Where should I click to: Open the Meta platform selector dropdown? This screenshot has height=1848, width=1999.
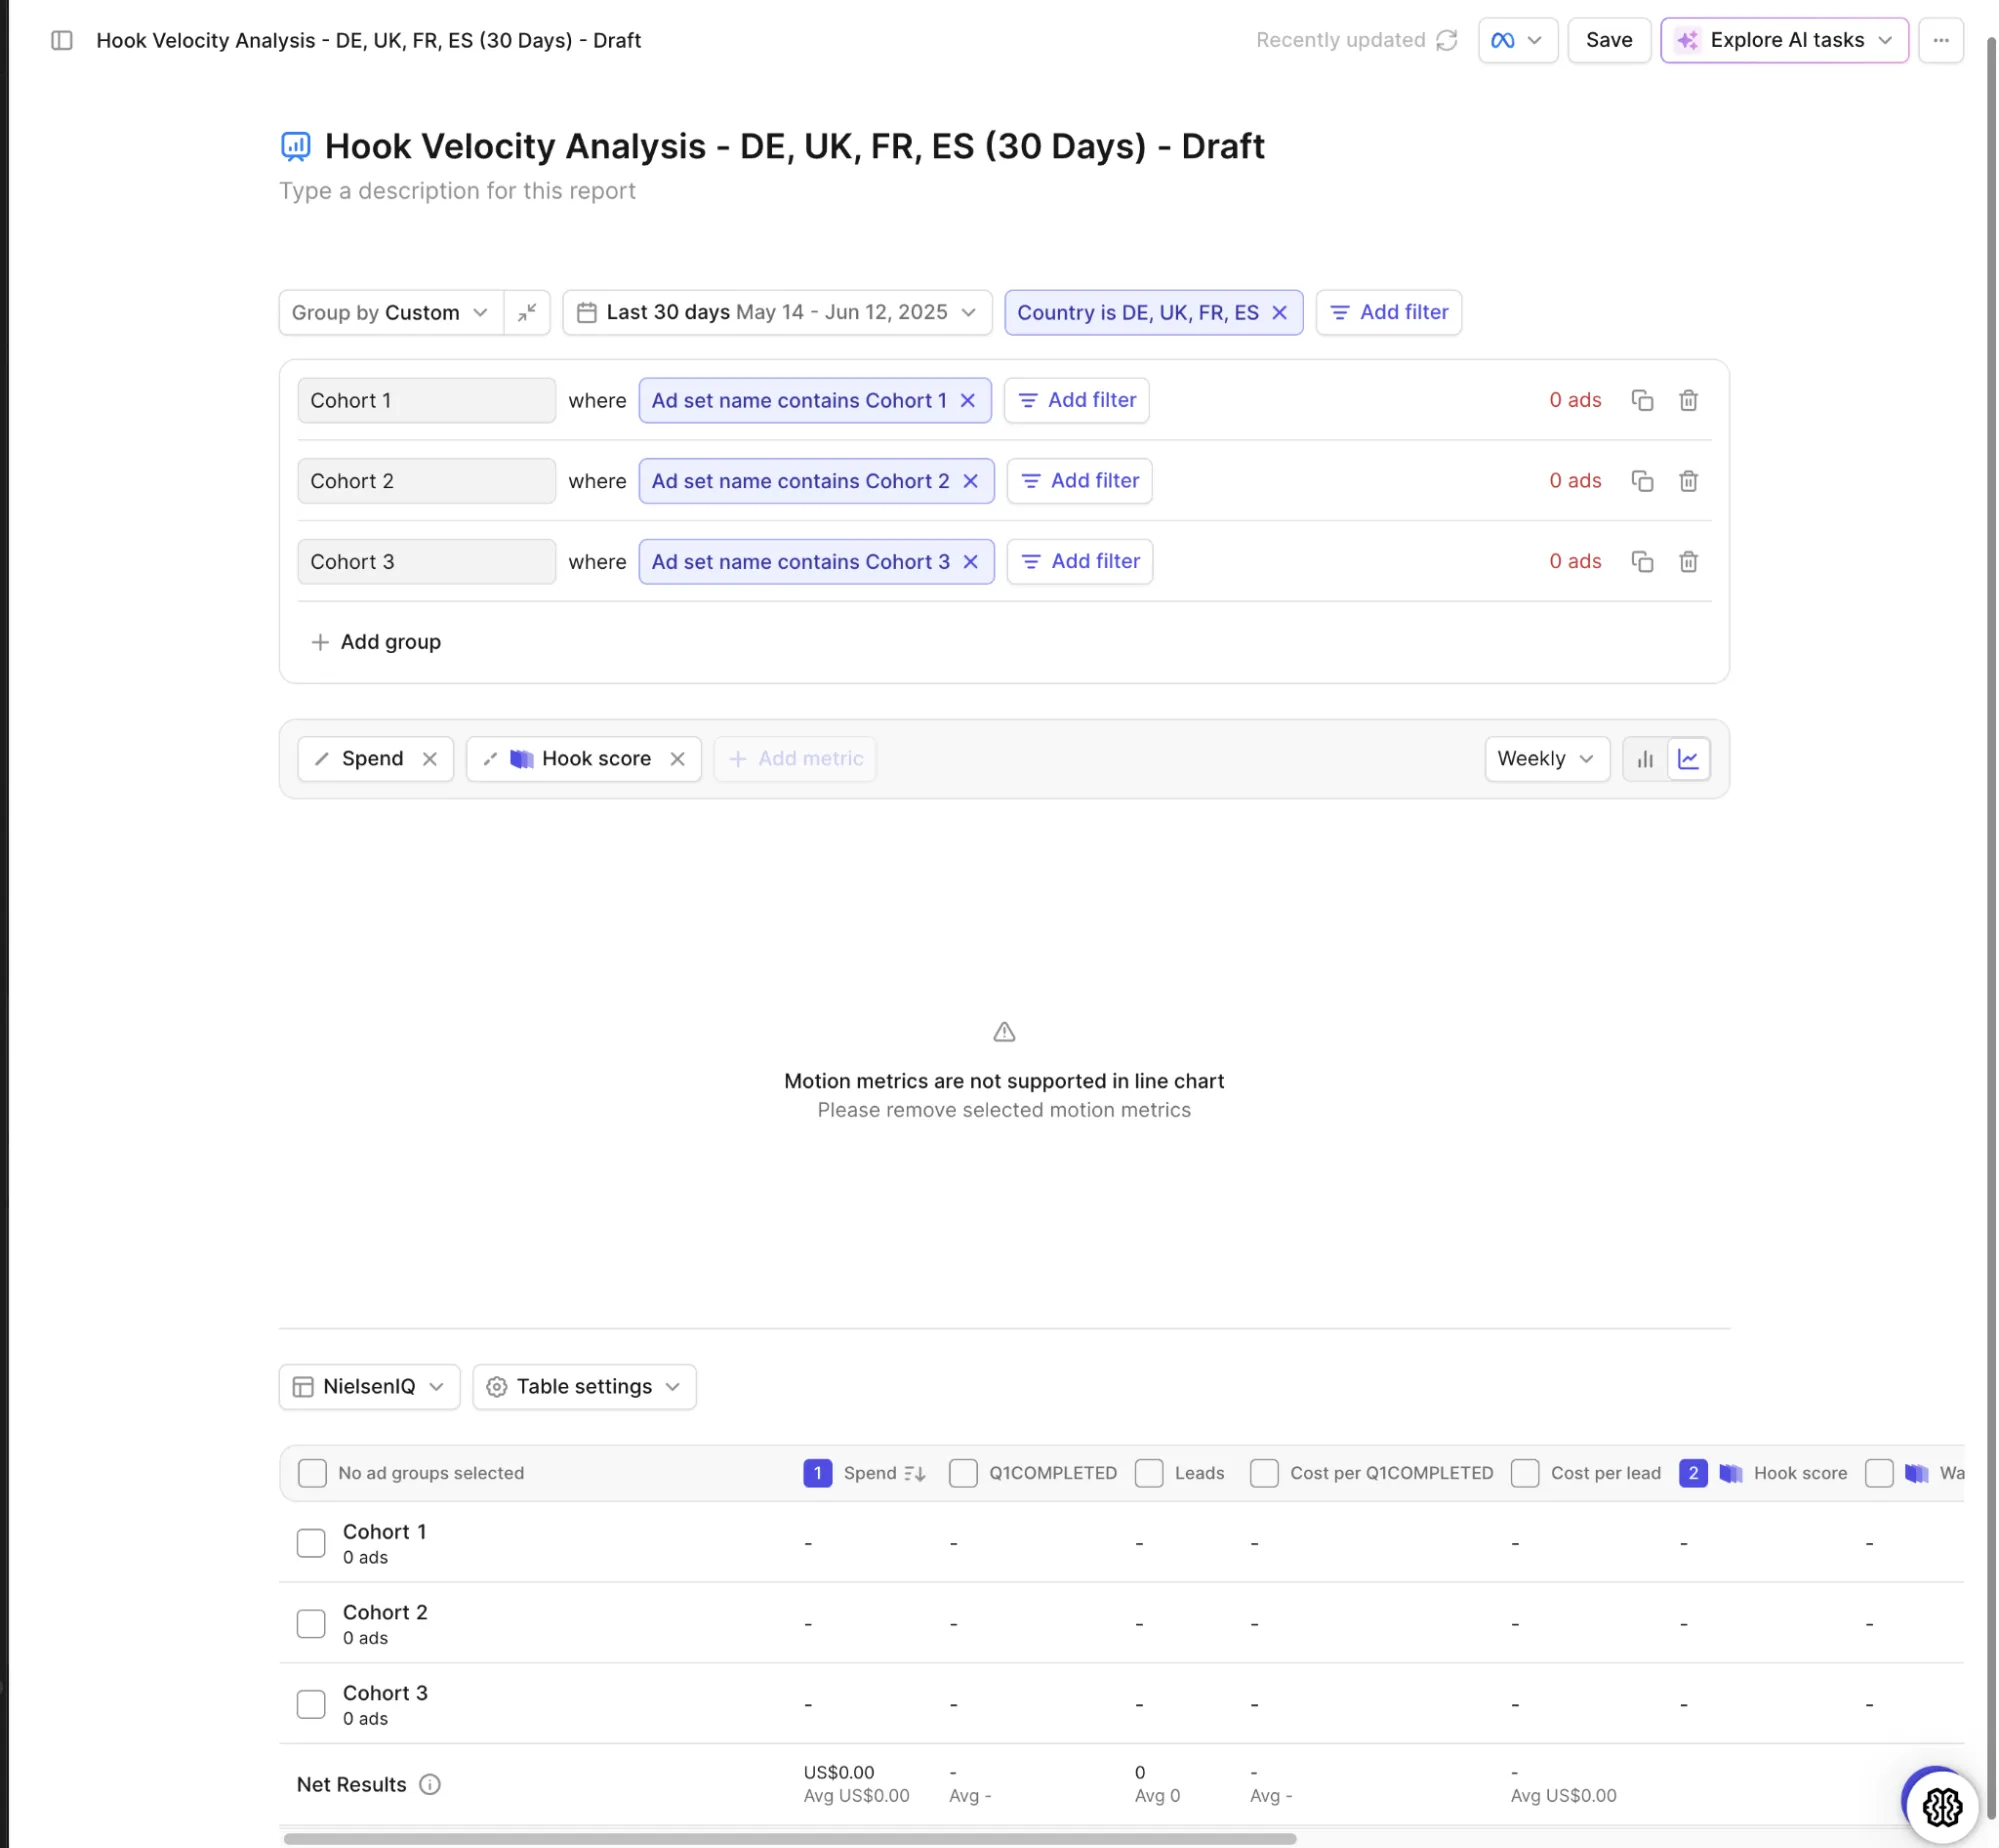pyautogui.click(x=1517, y=40)
